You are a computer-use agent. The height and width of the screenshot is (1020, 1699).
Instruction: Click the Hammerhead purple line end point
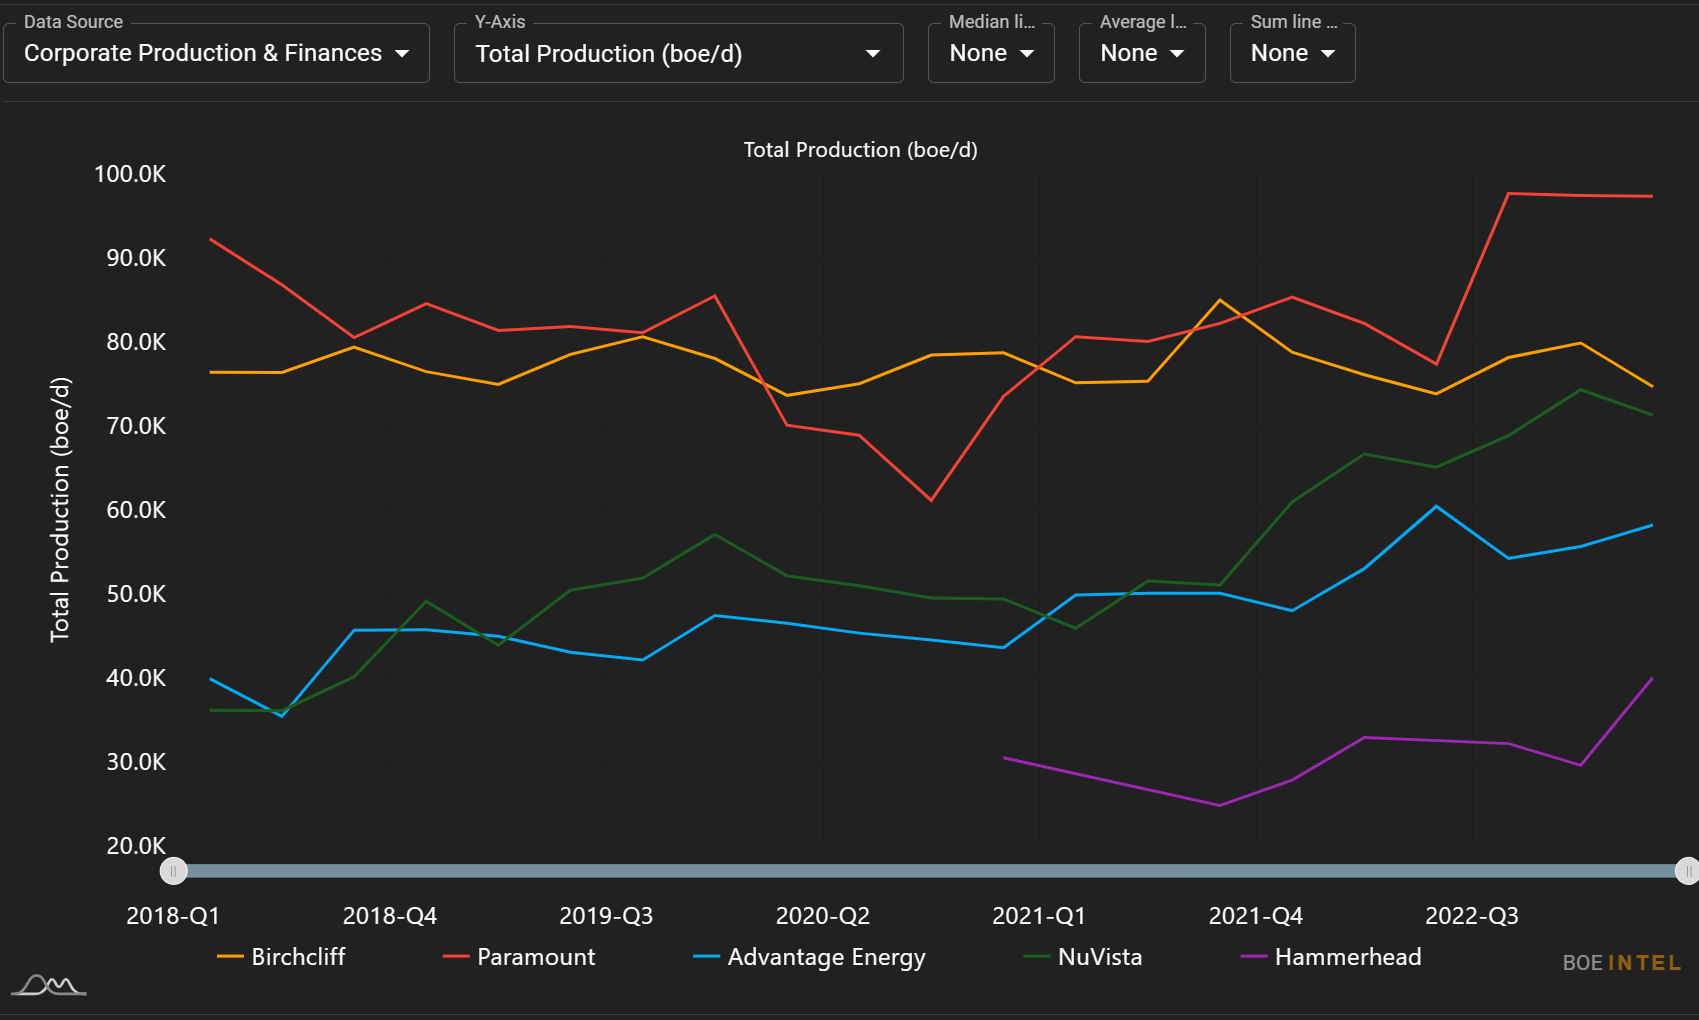click(x=1652, y=678)
